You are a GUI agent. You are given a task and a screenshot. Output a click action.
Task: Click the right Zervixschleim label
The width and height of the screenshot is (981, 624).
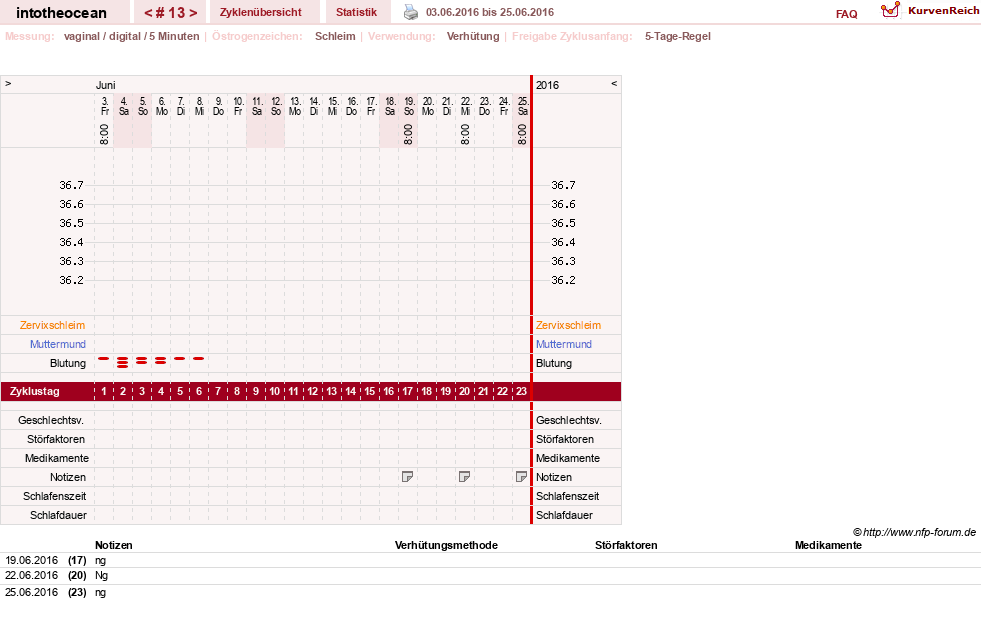click(x=568, y=325)
